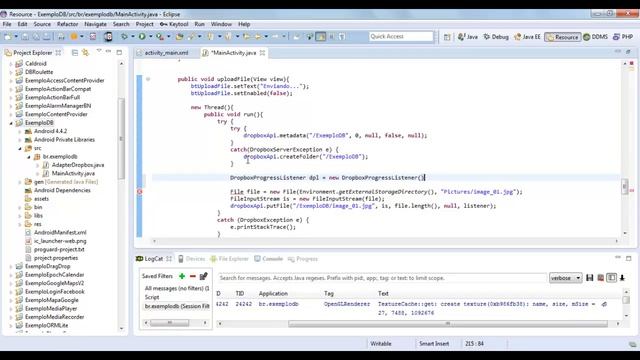
Task: Open the Debug button dropdown arrow
Action: tap(133, 37)
